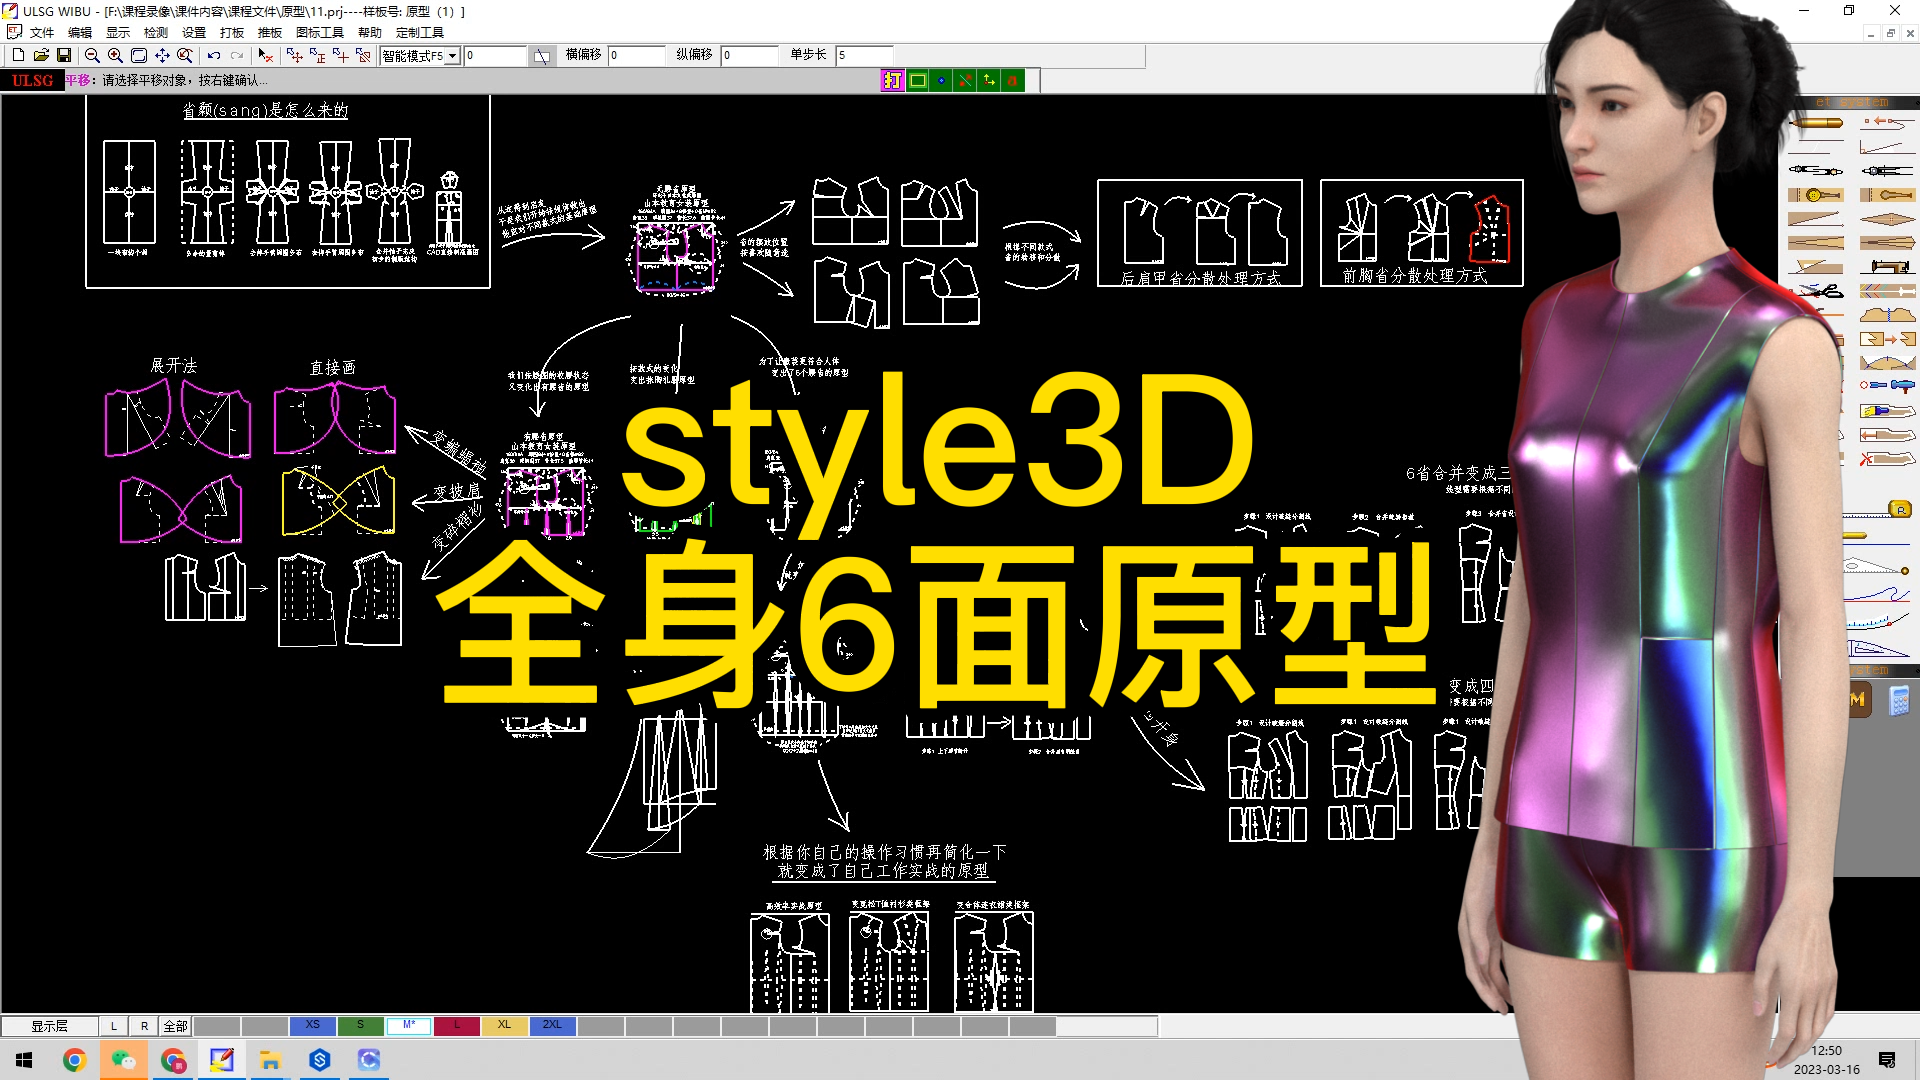Open the 显示 menu
This screenshot has height=1080, width=1920.
(118, 33)
